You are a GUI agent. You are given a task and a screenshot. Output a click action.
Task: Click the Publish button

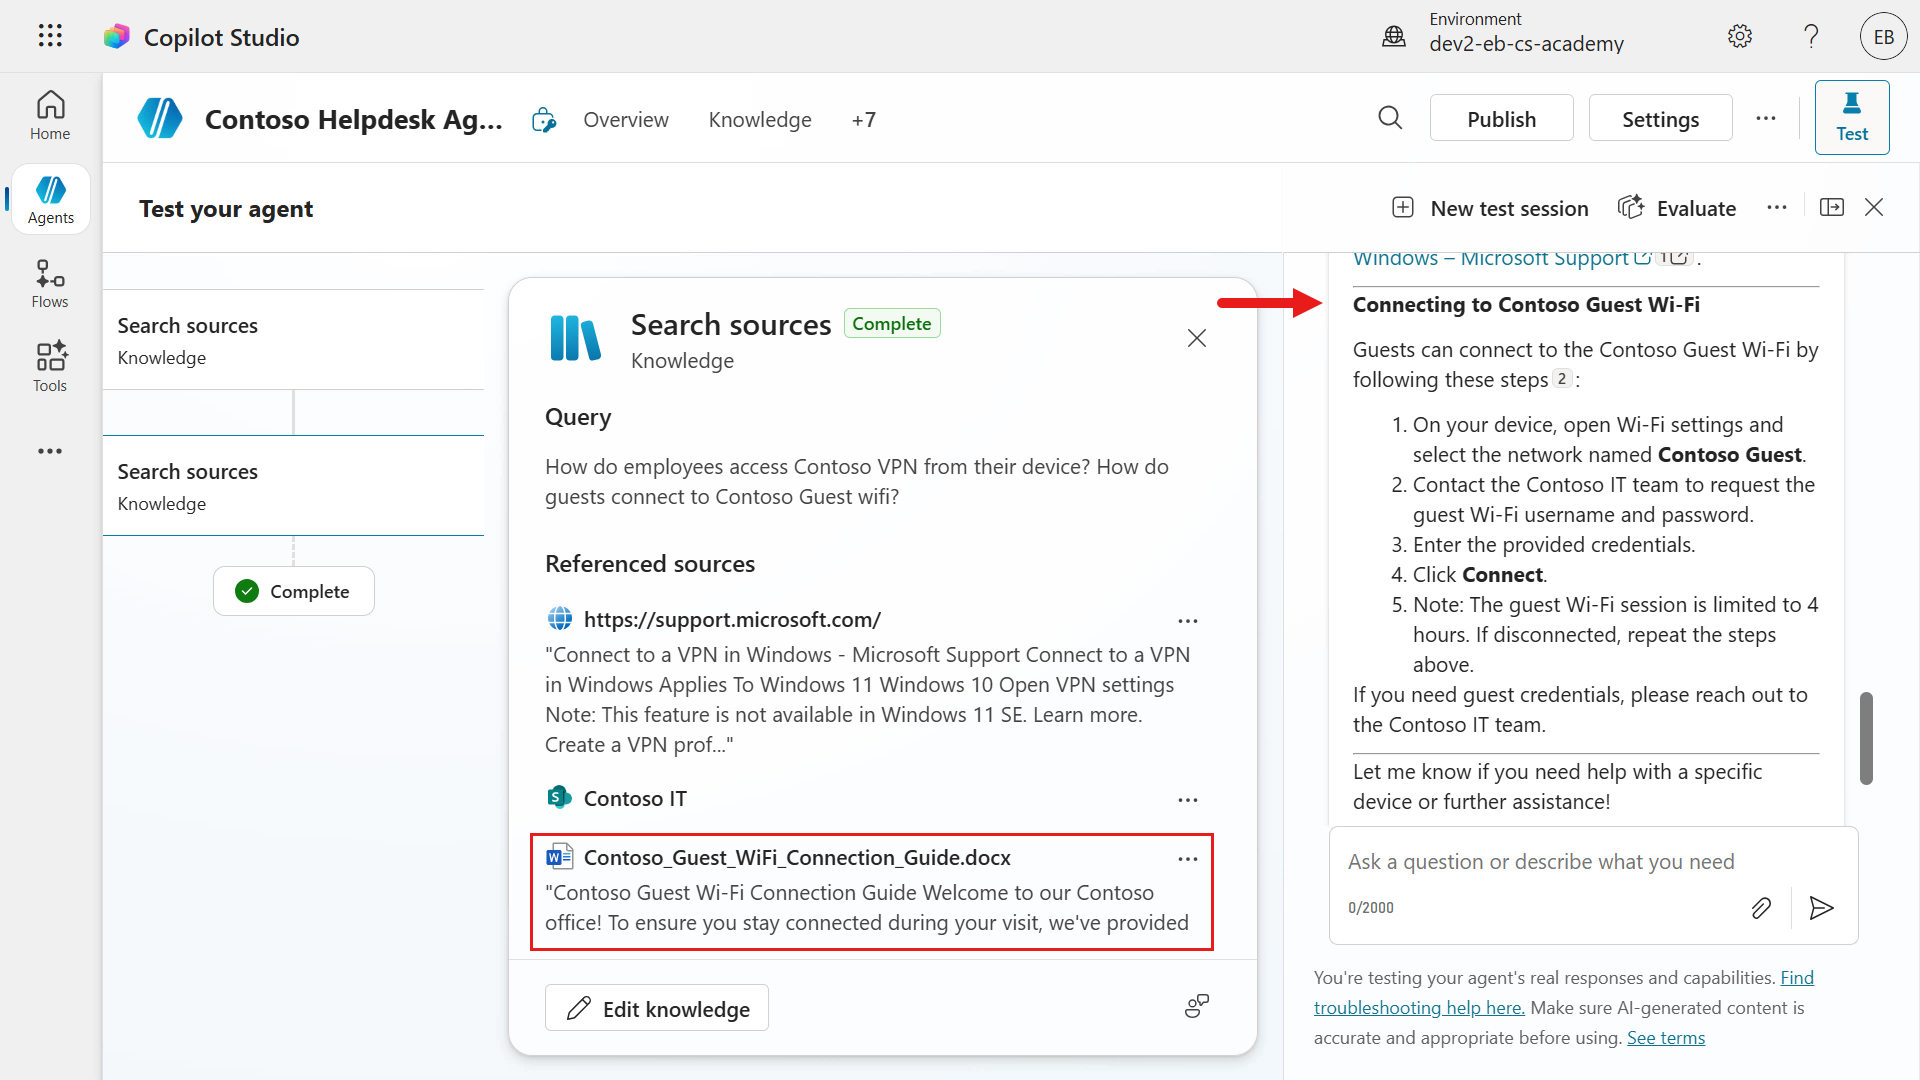pos(1501,119)
